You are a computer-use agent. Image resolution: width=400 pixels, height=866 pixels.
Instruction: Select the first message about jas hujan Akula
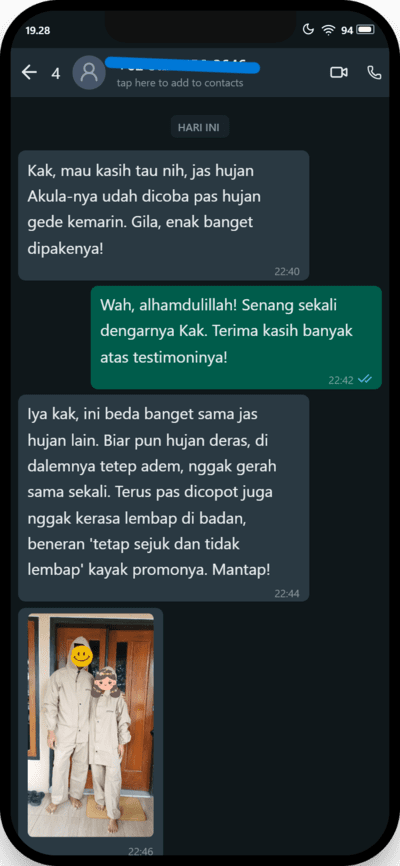click(164, 215)
